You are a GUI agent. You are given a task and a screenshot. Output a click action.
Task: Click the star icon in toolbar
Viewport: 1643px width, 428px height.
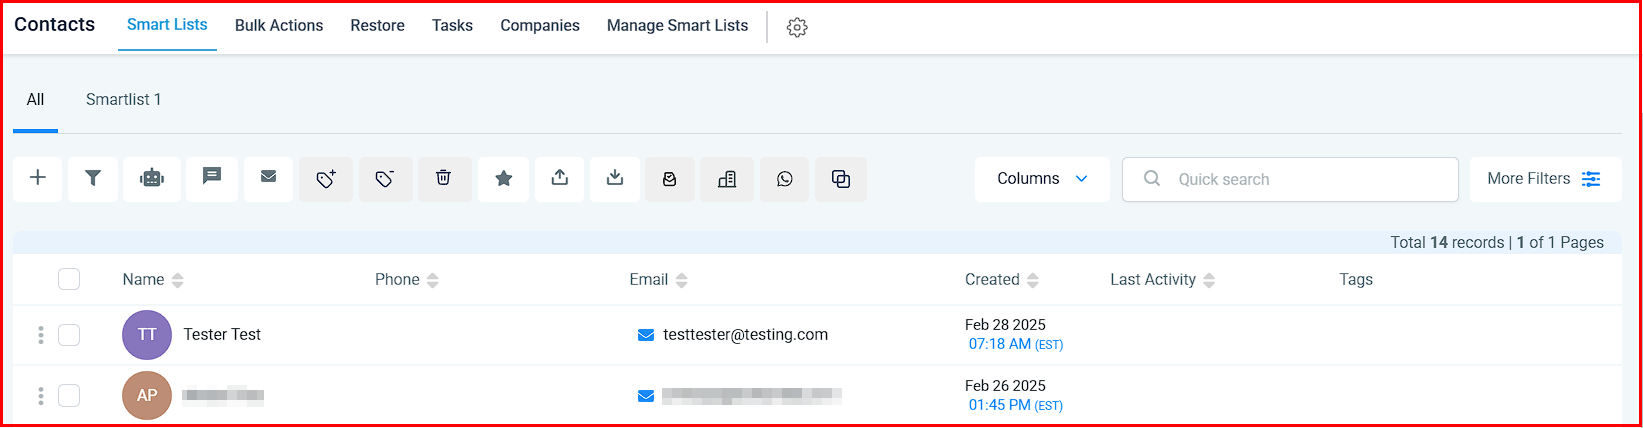504,179
